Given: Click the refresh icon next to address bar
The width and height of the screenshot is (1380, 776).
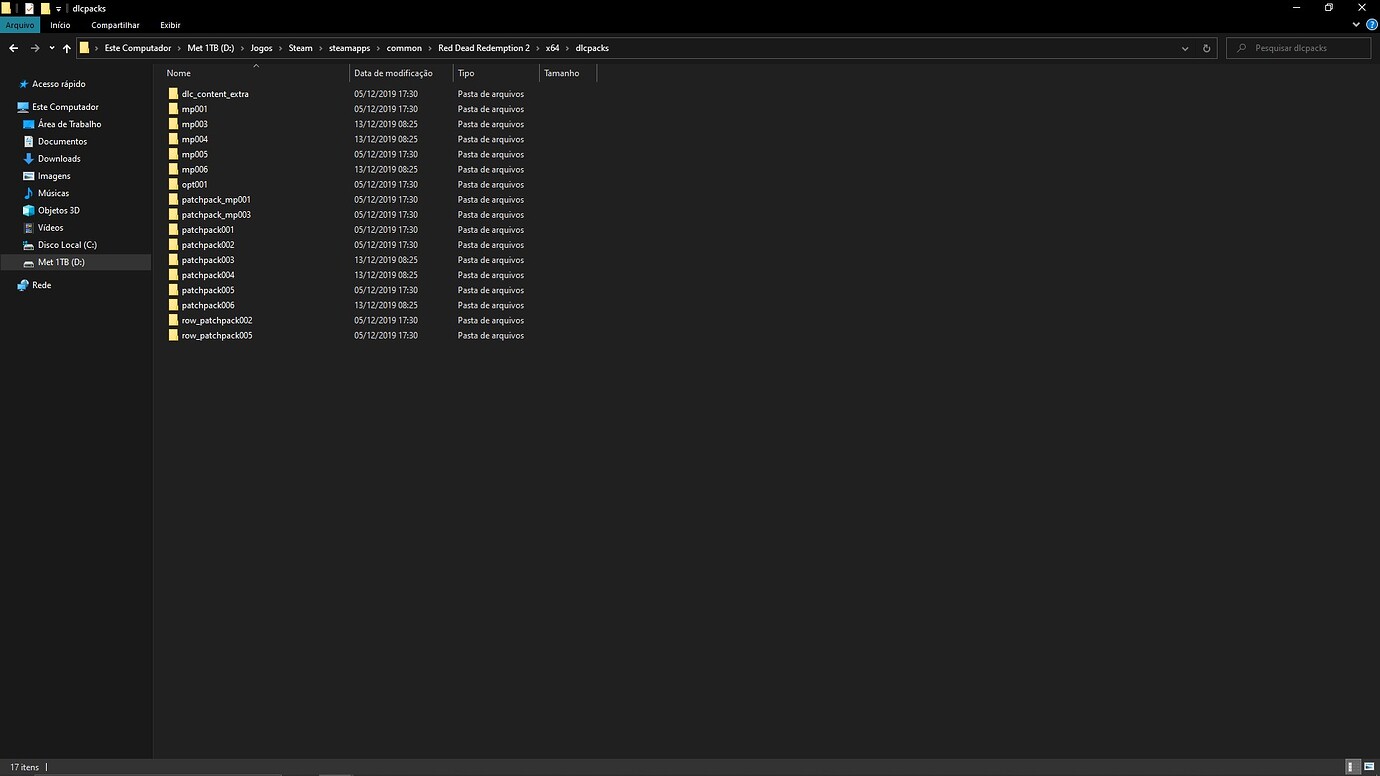Looking at the screenshot, I should [1206, 48].
